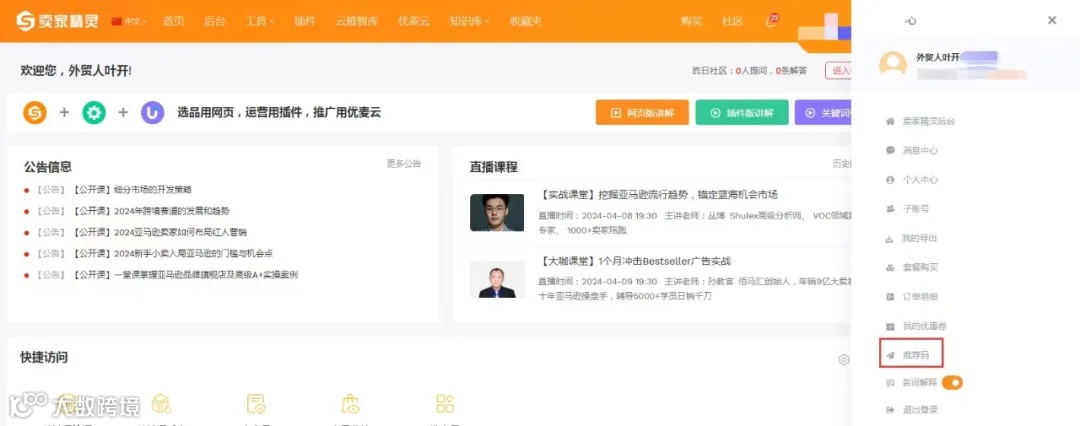1080x426 pixels.
Task: Close the side panel with X
Action: tap(1052, 21)
